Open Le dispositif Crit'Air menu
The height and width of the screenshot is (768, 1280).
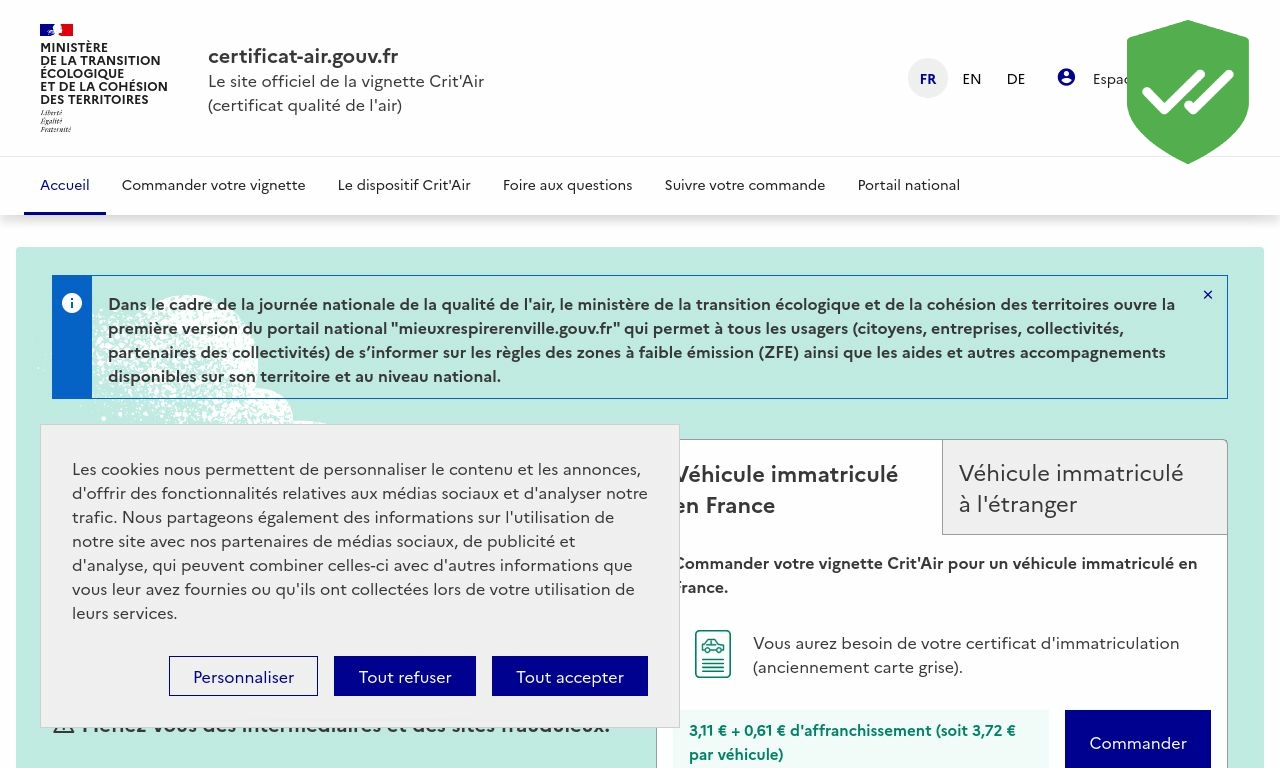pos(404,185)
